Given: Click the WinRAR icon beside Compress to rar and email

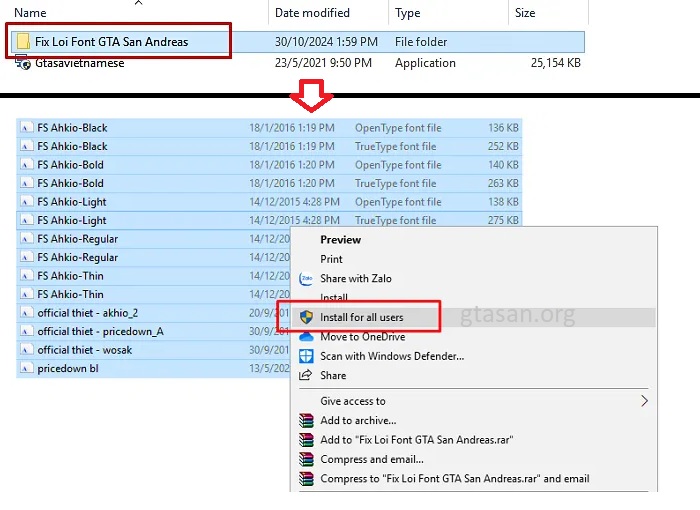Looking at the screenshot, I should point(306,479).
